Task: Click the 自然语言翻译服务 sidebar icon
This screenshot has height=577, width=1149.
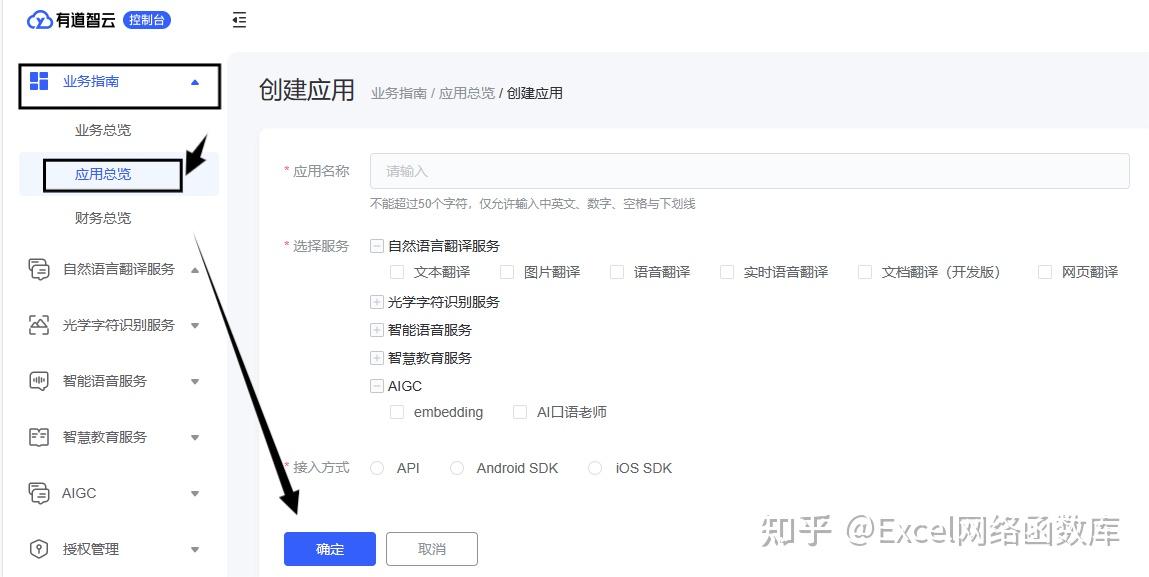Action: click(x=39, y=269)
